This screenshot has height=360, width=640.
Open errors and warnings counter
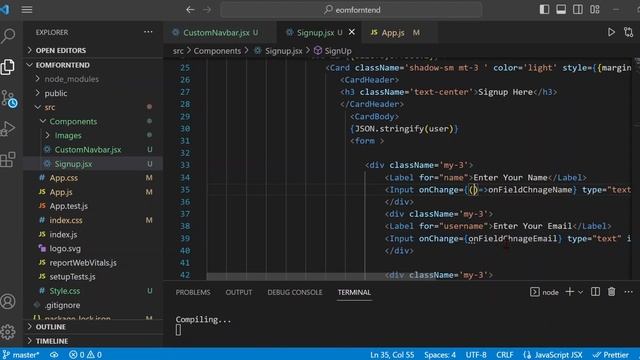coord(86,355)
